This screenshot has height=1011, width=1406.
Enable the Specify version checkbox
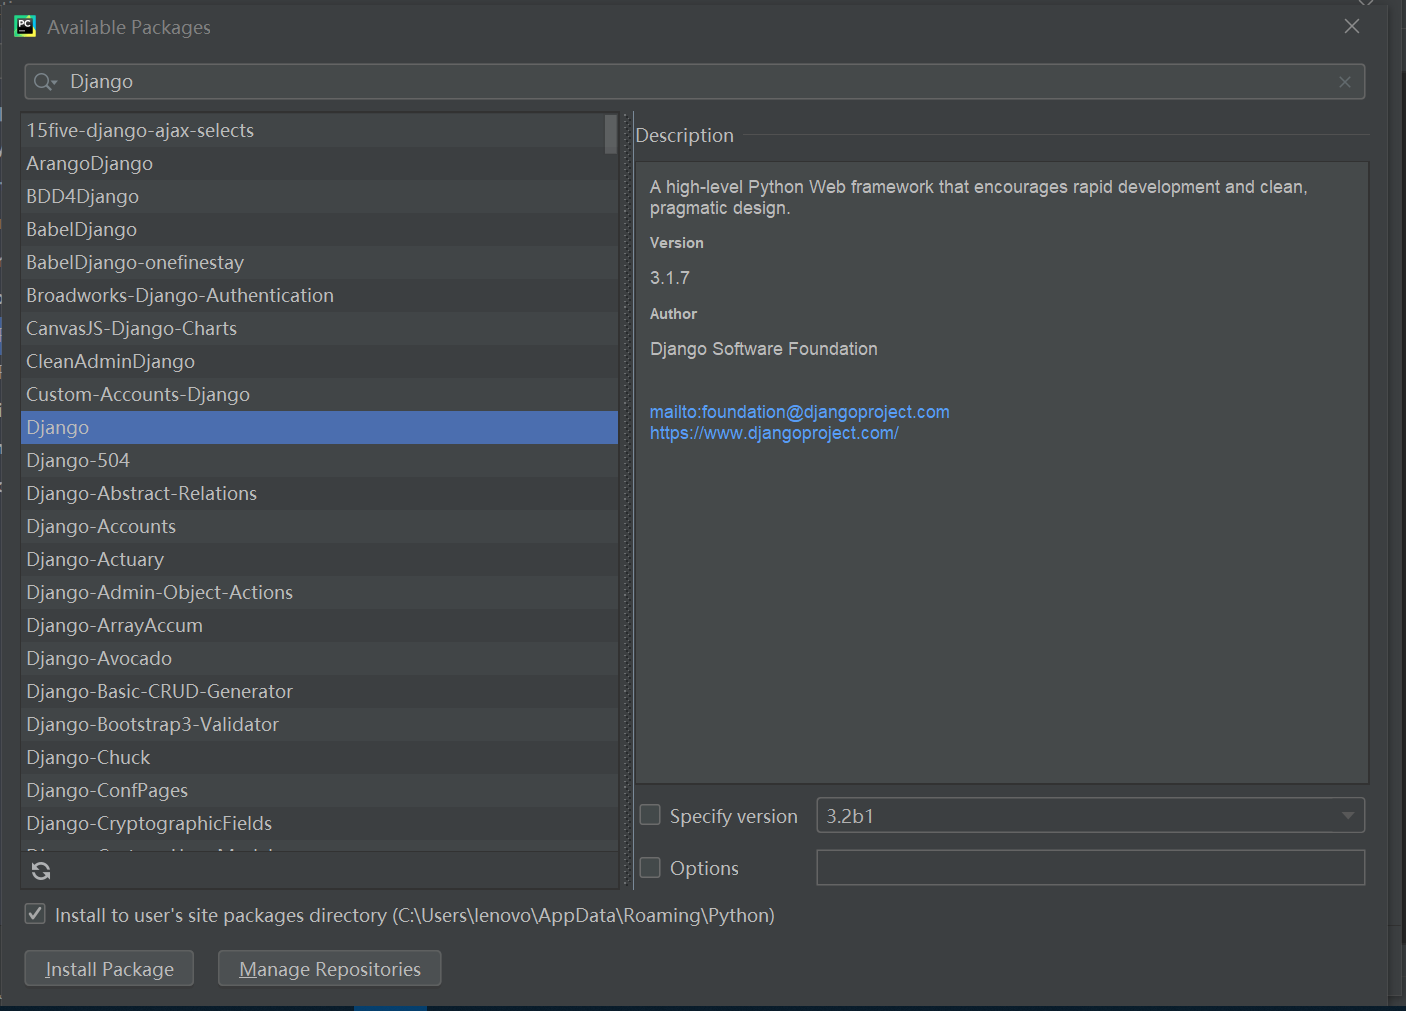650,815
